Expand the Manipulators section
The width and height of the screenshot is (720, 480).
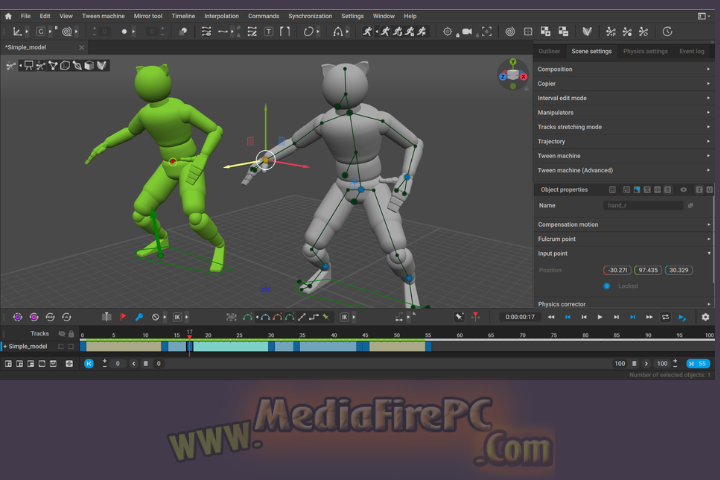(624, 113)
